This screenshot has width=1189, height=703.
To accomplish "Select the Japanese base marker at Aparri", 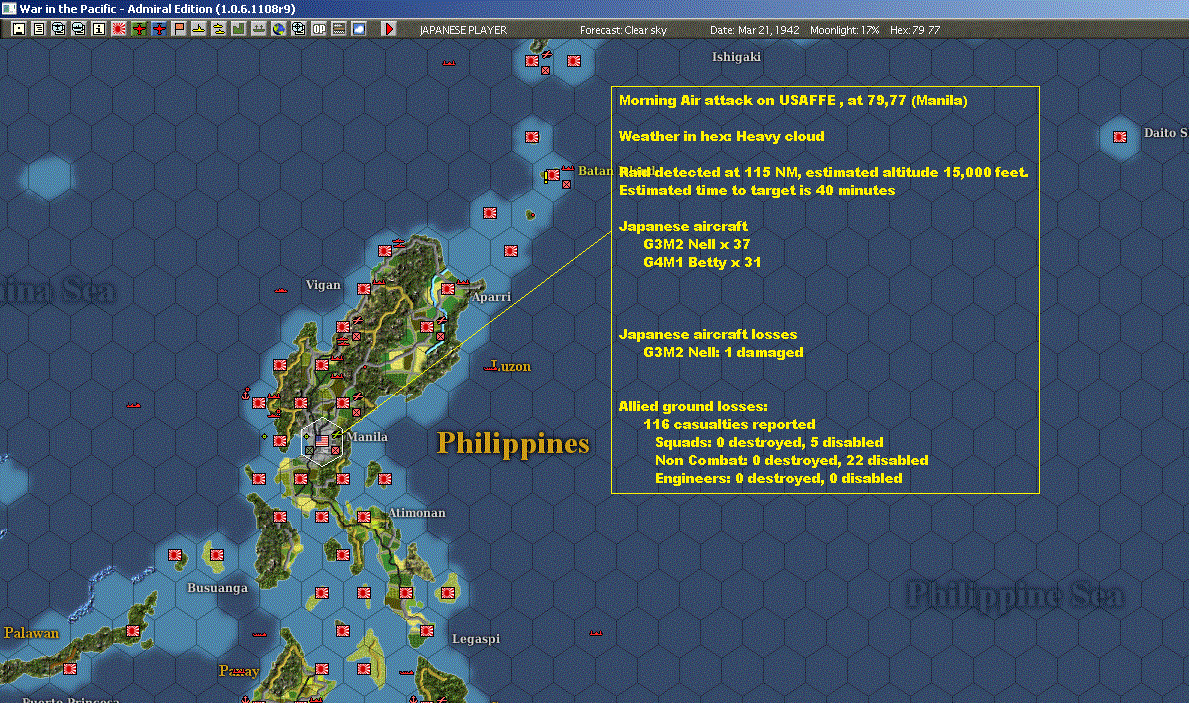I will coord(448,289).
